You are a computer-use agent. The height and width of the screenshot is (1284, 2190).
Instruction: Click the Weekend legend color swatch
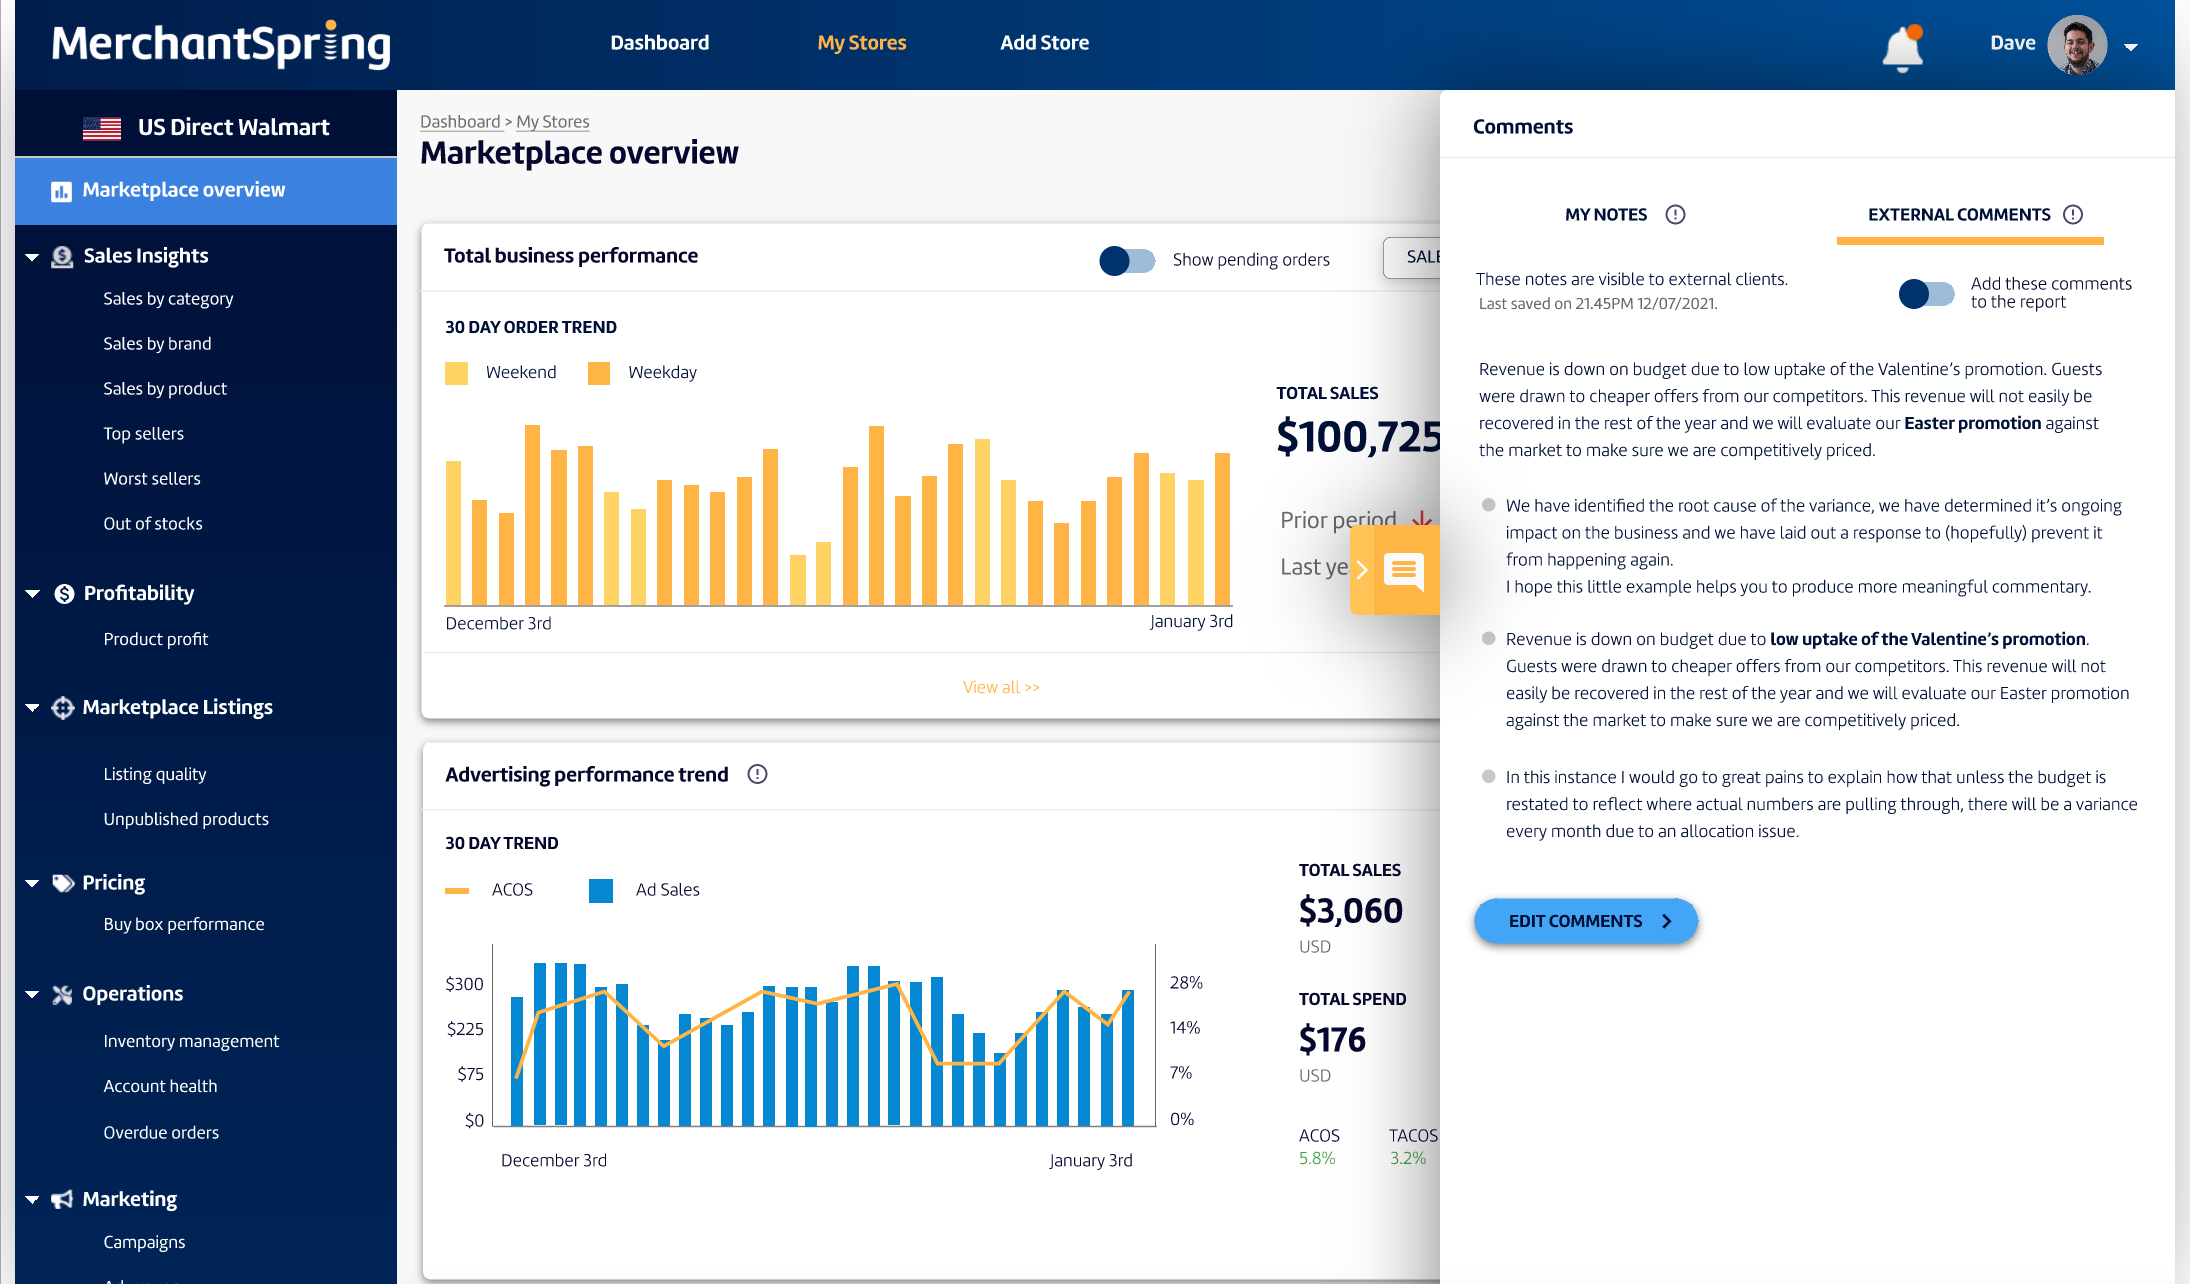click(456, 373)
